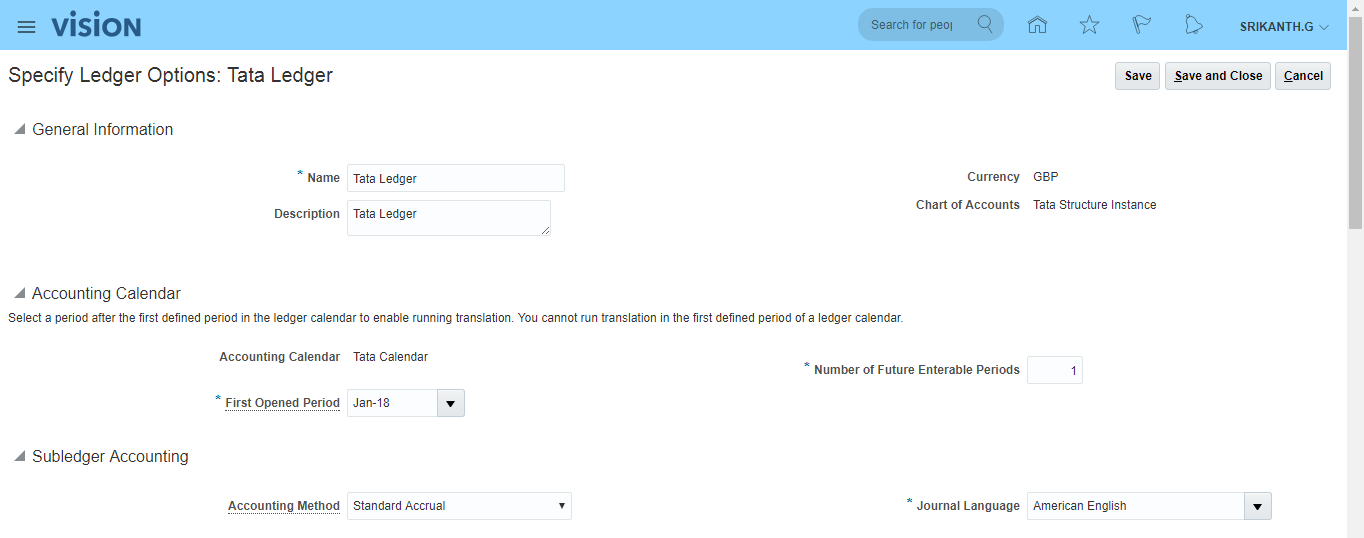Collapse the Accounting Calendar section

[x=19, y=294]
